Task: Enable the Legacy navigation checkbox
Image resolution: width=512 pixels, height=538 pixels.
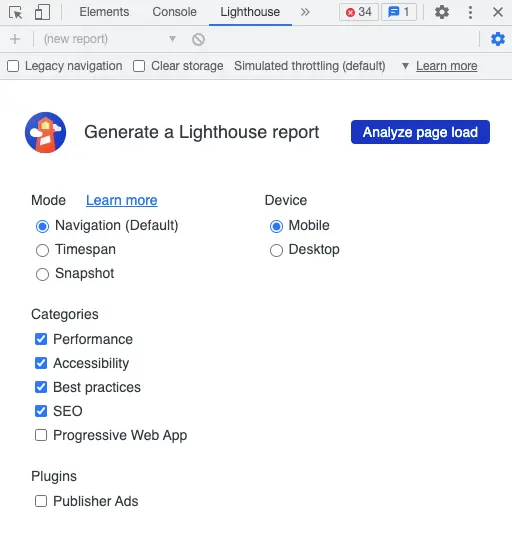Action: pyautogui.click(x=13, y=66)
